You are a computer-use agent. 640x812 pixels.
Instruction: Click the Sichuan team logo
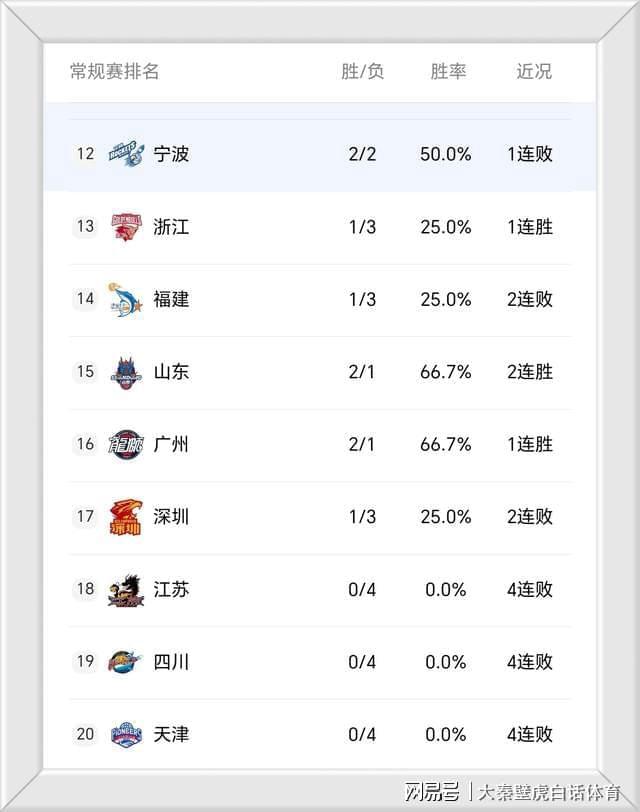click(126, 662)
